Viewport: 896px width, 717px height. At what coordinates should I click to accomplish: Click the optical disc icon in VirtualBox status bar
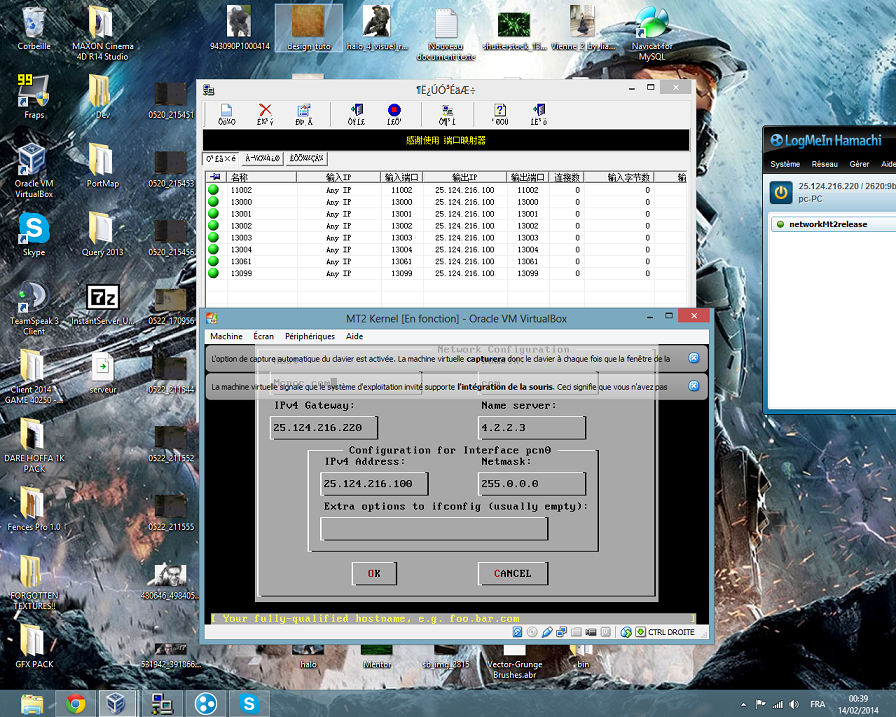(532, 632)
